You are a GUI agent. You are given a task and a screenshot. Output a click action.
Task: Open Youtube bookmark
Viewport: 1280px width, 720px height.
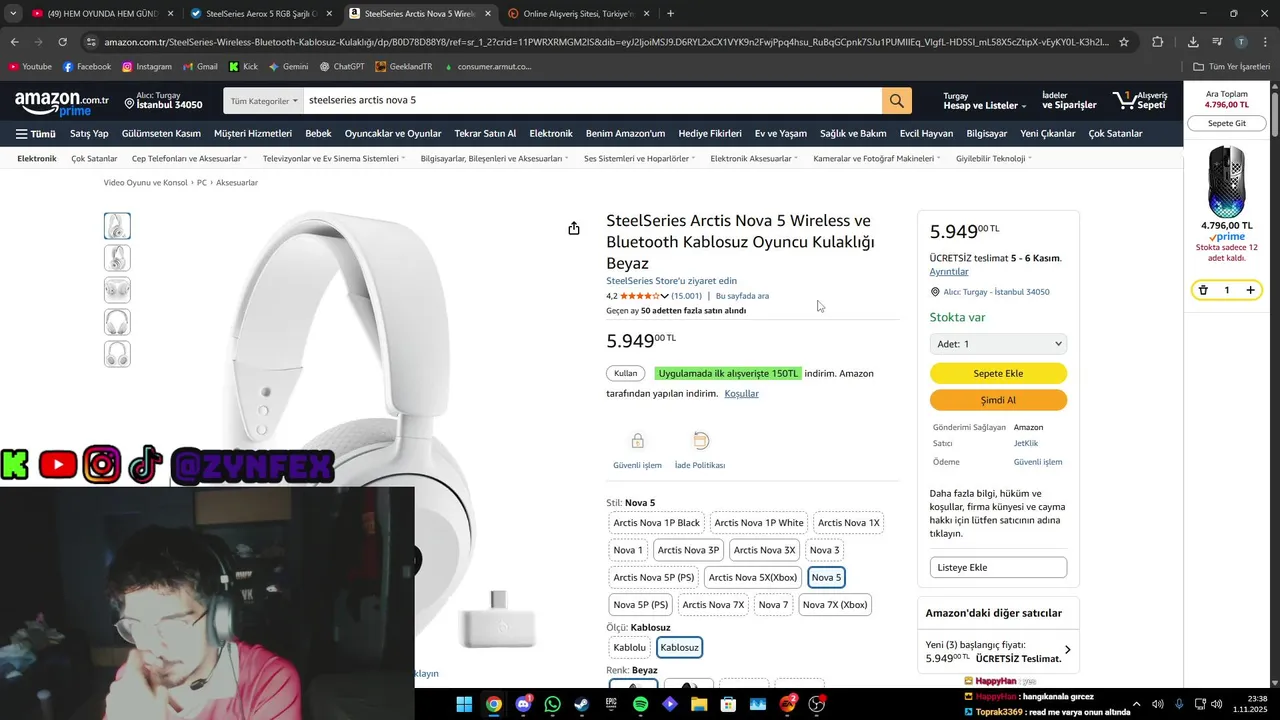pyautogui.click(x=30, y=67)
